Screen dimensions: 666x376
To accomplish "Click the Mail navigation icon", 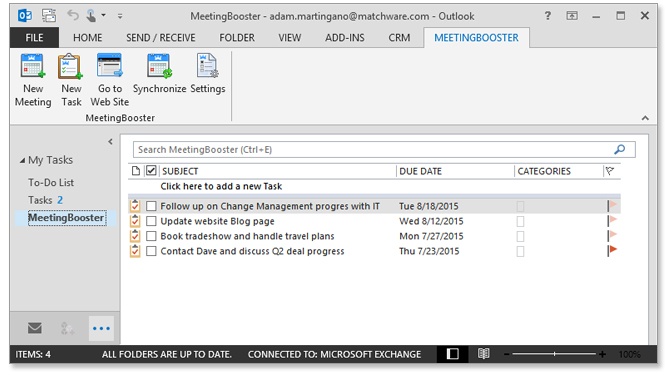I will [35, 328].
